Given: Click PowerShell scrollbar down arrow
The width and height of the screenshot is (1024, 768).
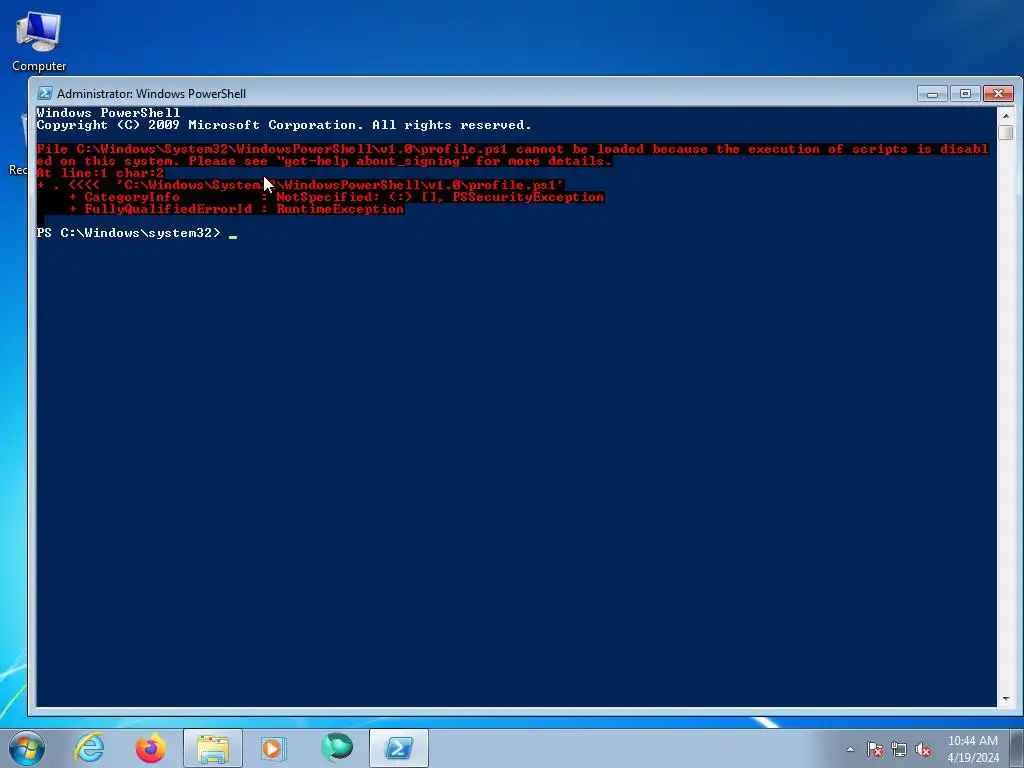Looking at the screenshot, I should (1006, 699).
